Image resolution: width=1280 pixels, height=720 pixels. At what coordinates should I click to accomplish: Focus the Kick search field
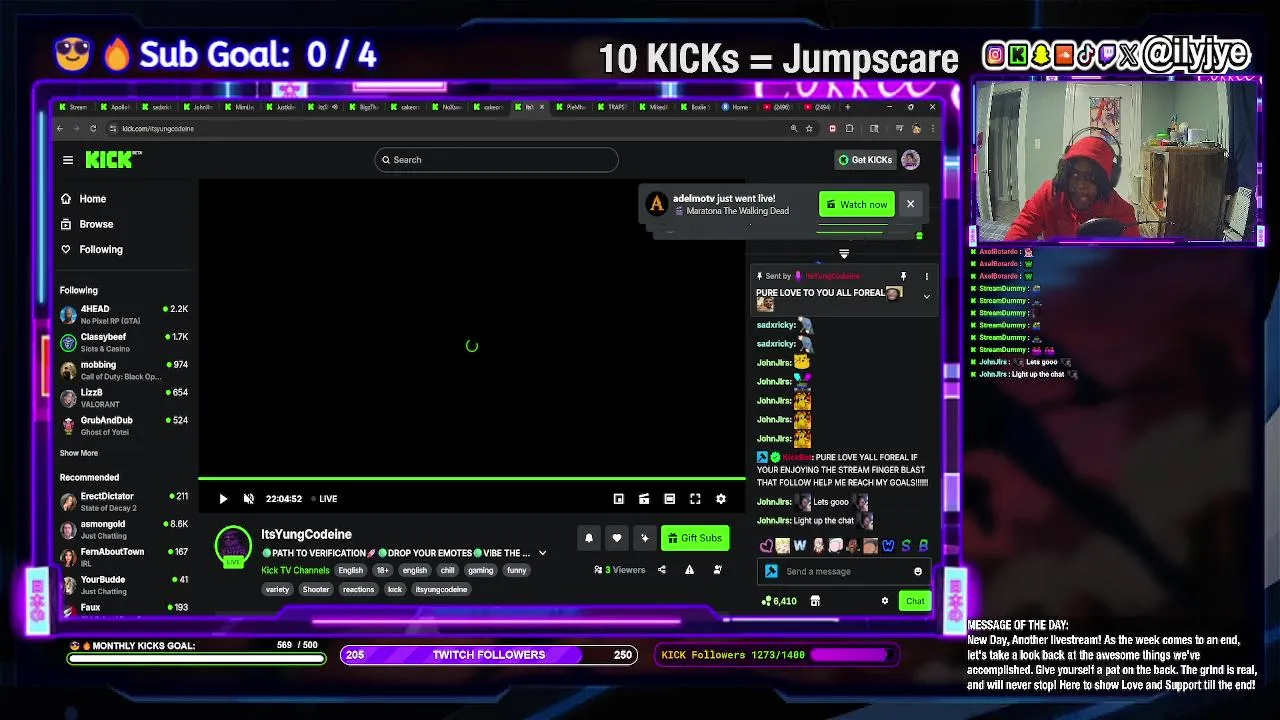coord(496,160)
